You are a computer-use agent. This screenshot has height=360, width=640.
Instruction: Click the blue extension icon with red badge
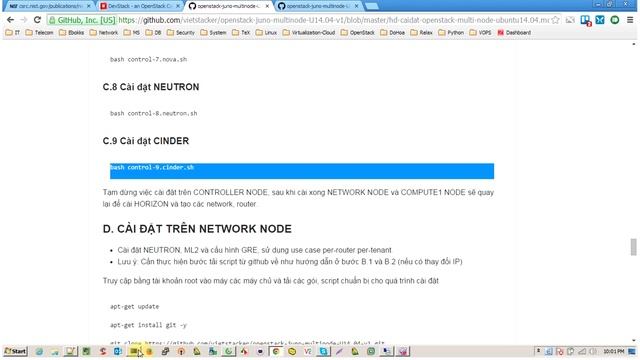(585, 20)
